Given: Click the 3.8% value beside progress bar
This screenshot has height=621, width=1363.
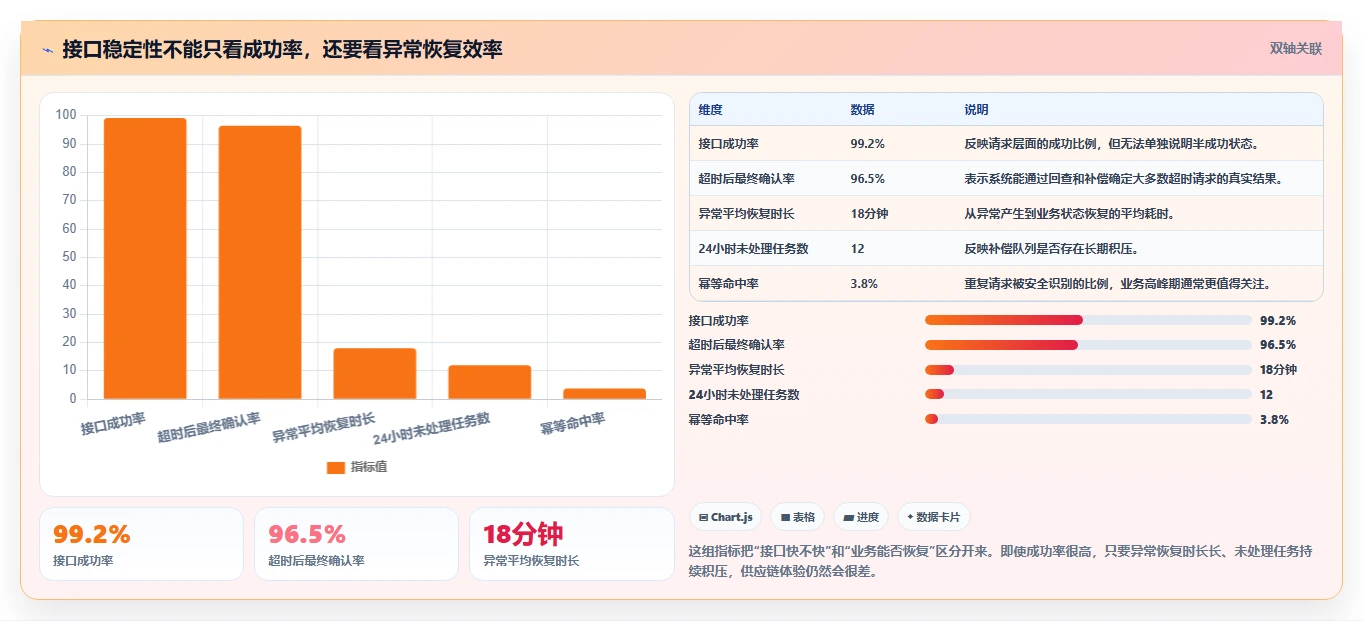Looking at the screenshot, I should 1274,419.
